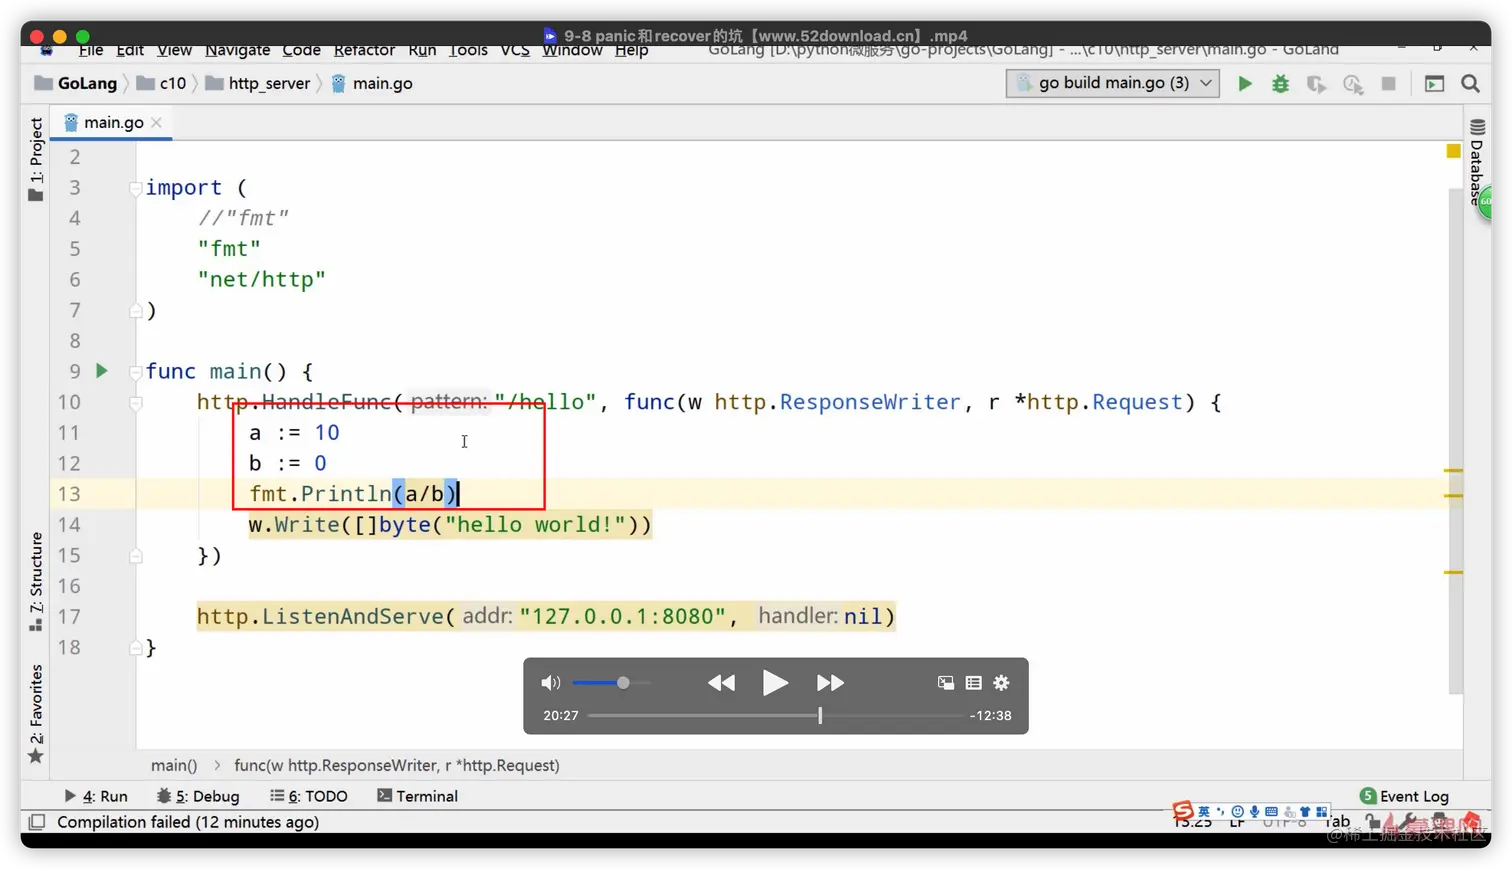Click the Sogou input method S icon
Viewport: 1512px width, 869px height.
pyautogui.click(x=1183, y=811)
